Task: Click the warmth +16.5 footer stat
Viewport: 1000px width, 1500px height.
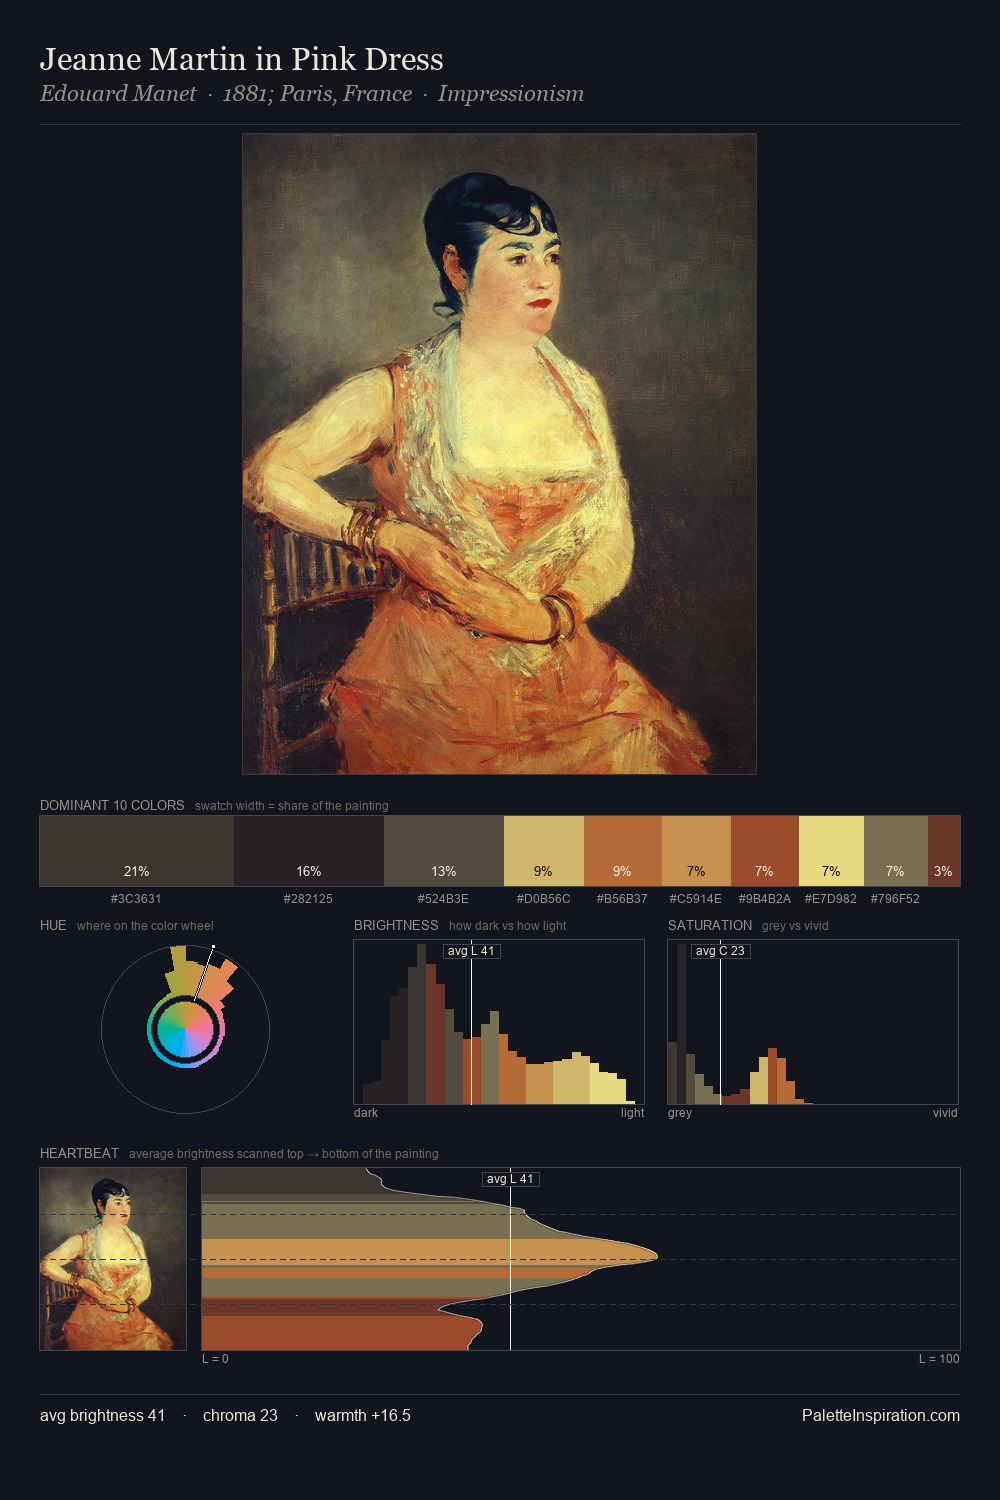Action: pyautogui.click(x=363, y=1415)
